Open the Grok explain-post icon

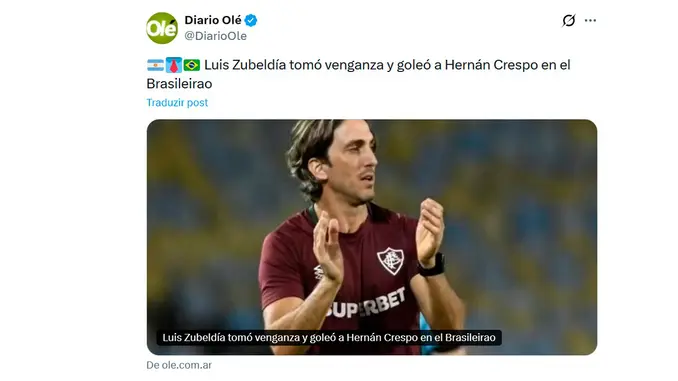pos(569,20)
